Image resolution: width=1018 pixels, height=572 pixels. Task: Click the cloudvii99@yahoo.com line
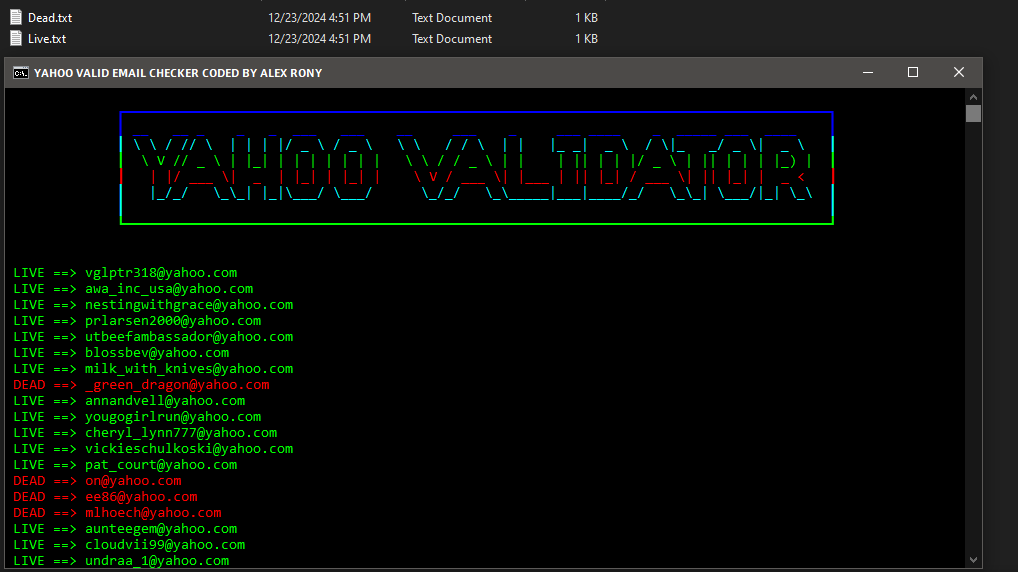click(x=129, y=545)
